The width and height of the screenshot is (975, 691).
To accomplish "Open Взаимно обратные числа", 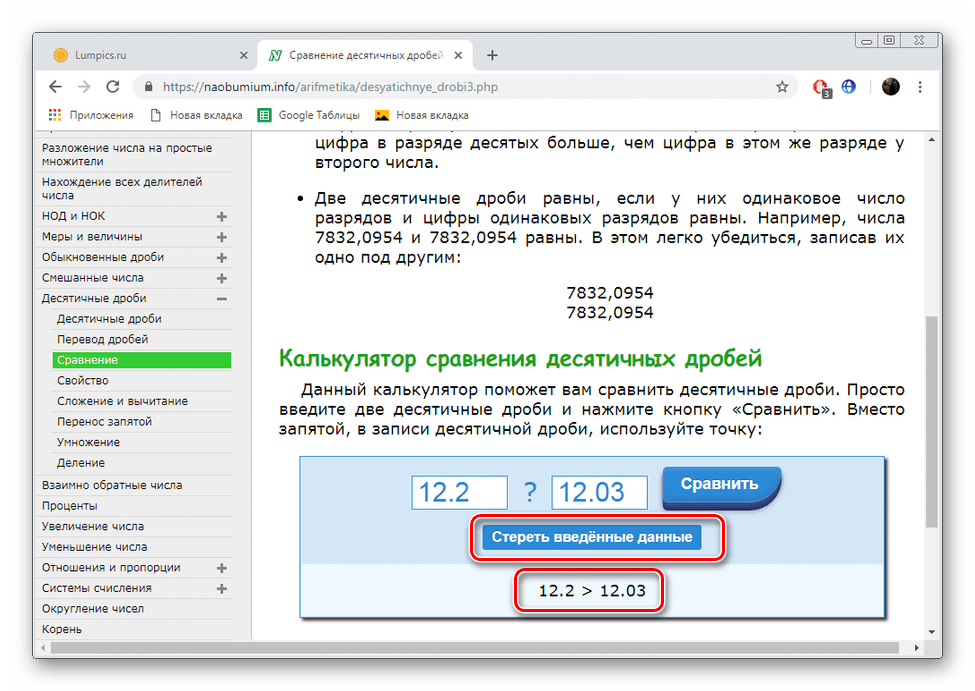I will point(112,485).
